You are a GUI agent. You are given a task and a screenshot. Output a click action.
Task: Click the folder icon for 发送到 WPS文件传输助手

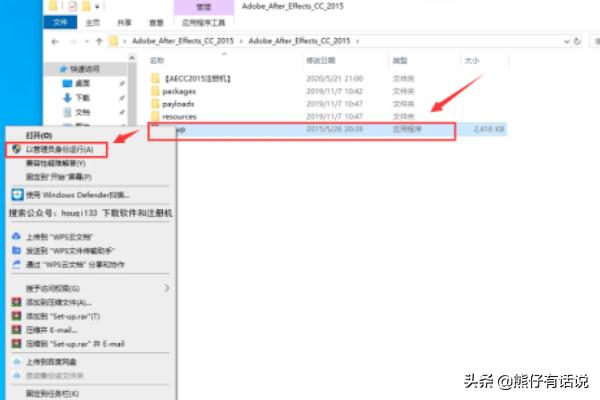[x=16, y=250]
